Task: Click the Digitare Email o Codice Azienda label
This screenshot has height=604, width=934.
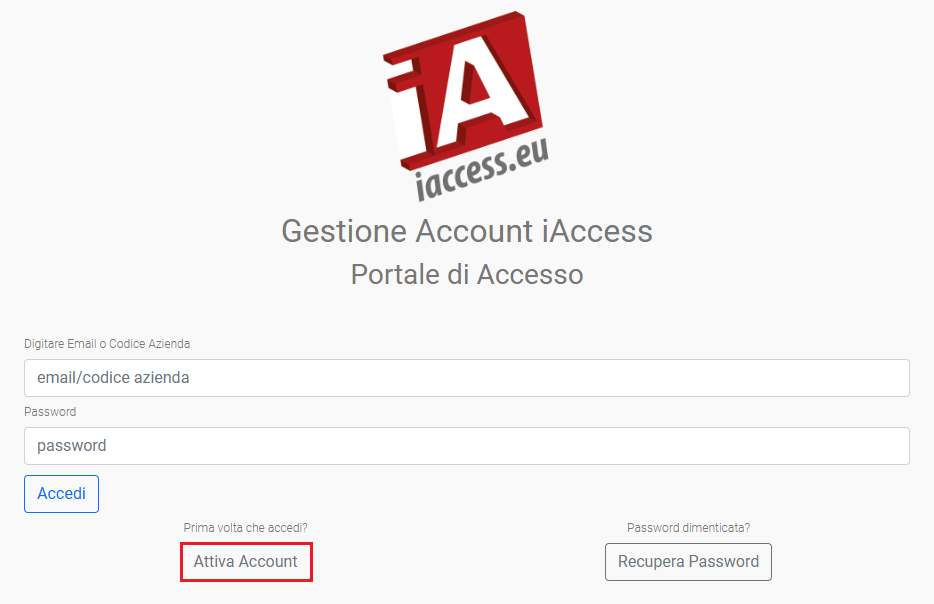Action: tap(107, 344)
